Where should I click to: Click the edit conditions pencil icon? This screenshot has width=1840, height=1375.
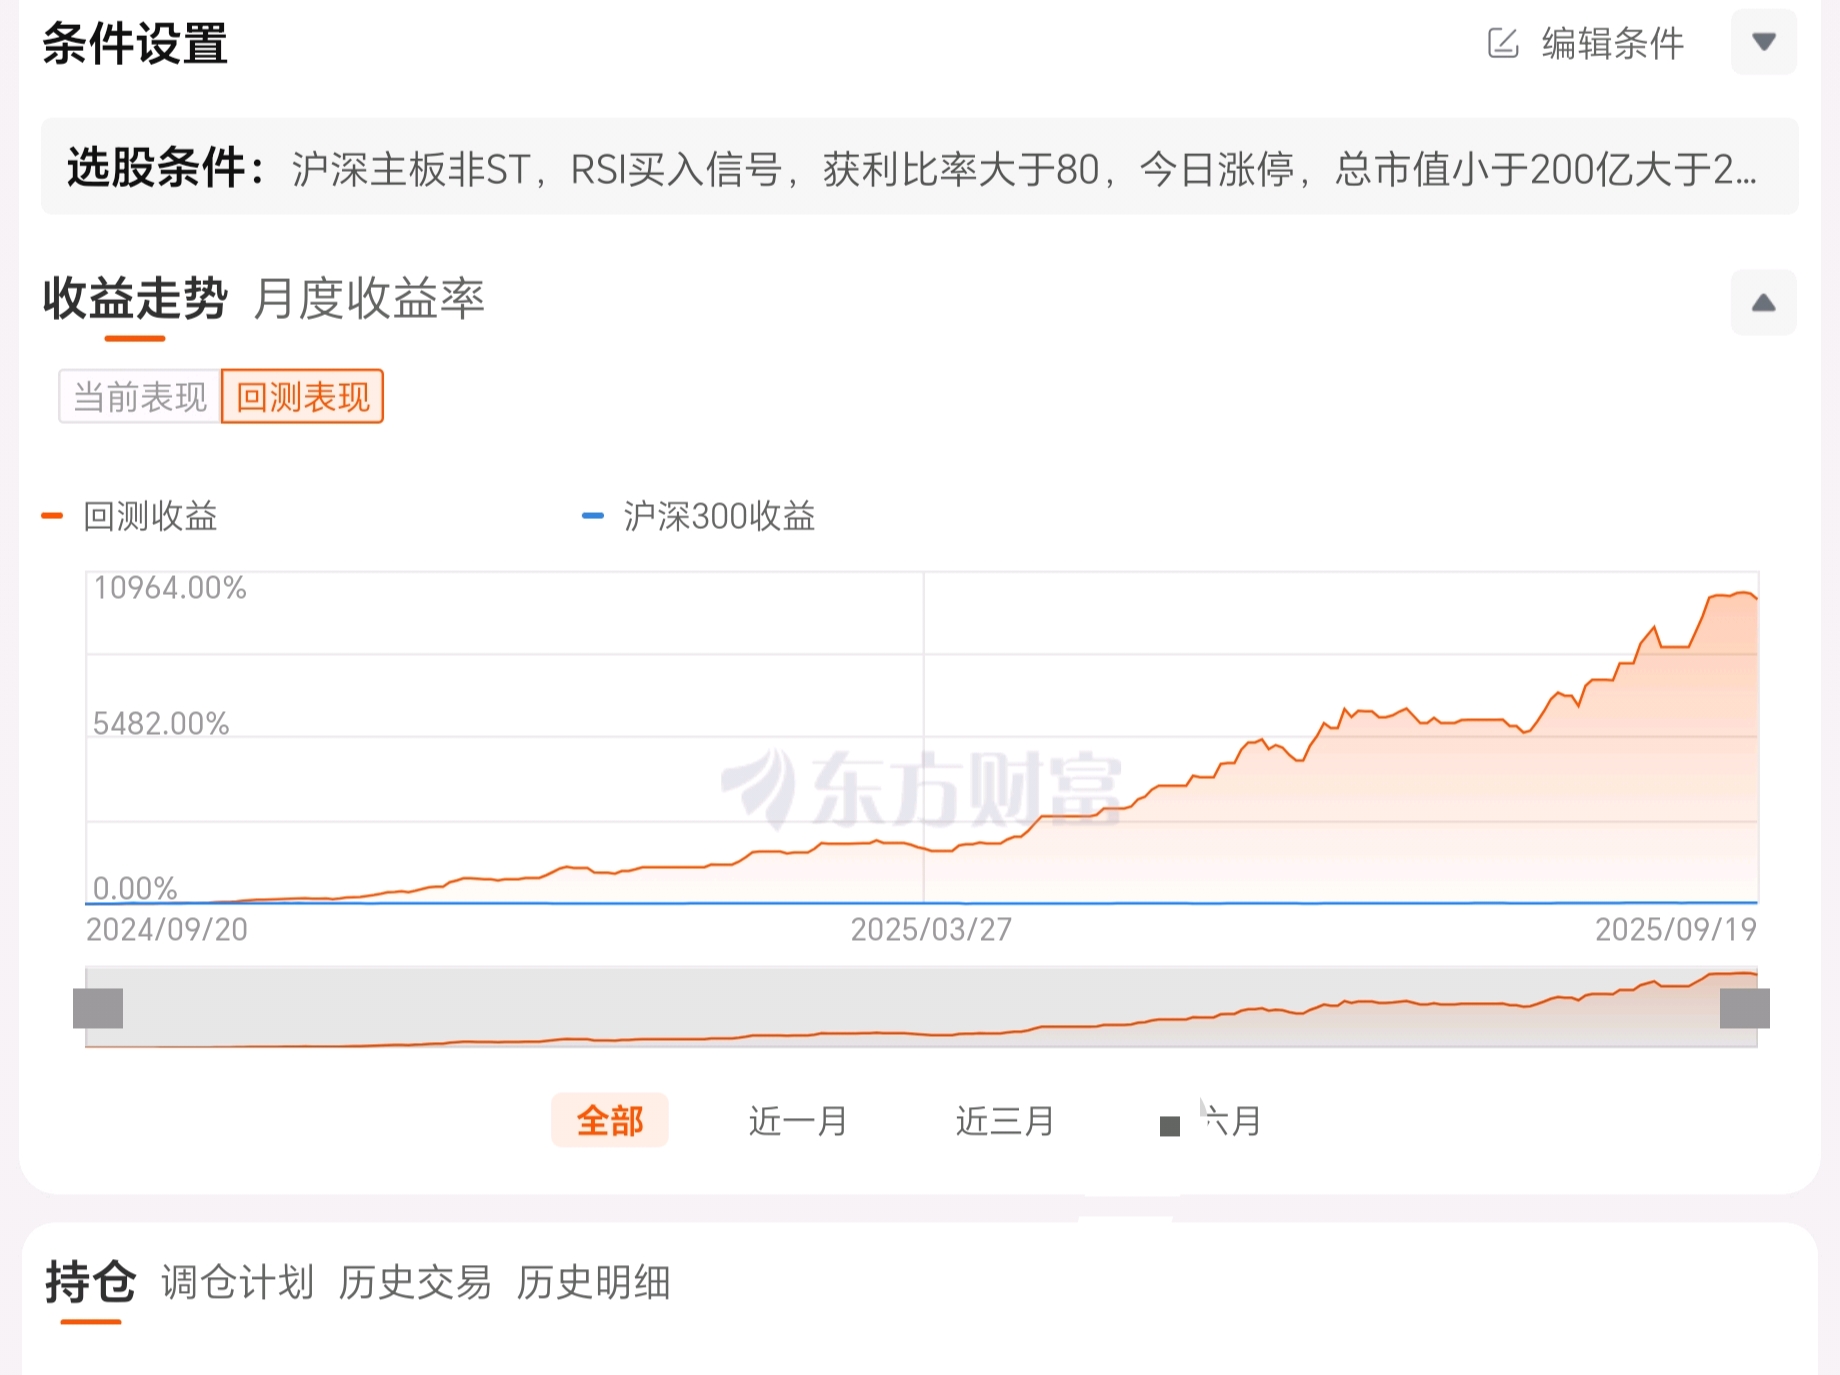coord(1503,44)
